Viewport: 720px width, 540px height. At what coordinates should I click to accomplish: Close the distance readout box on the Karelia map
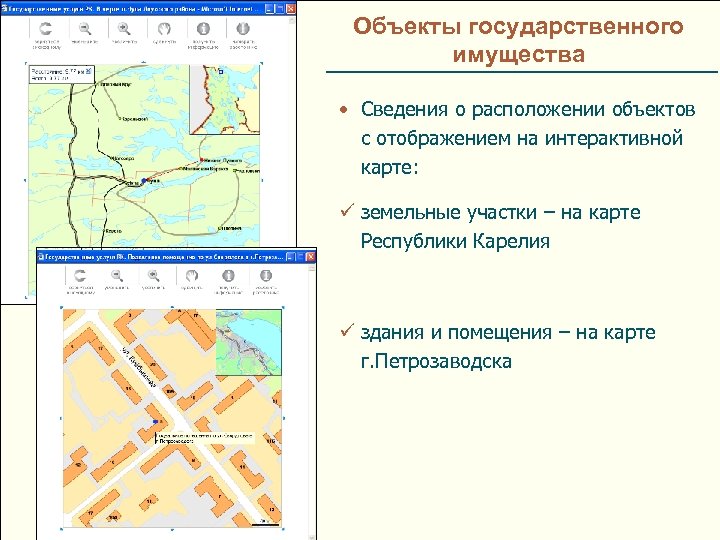tap(89, 71)
